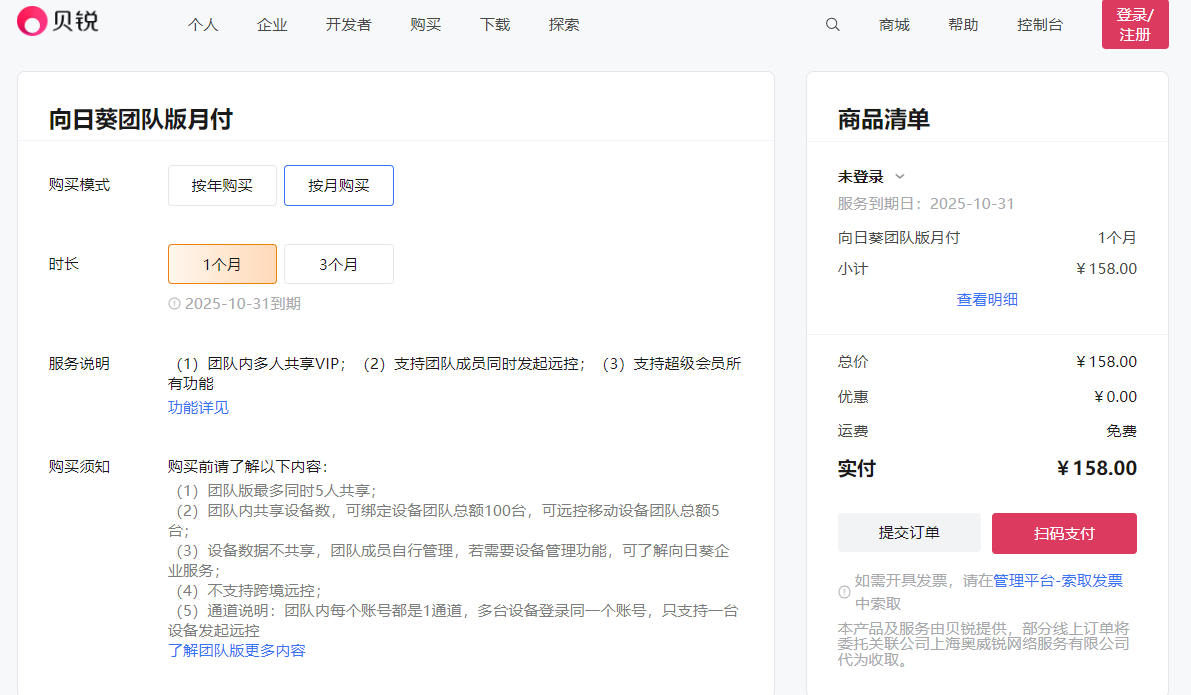Click the 购买须知 label

(79, 466)
